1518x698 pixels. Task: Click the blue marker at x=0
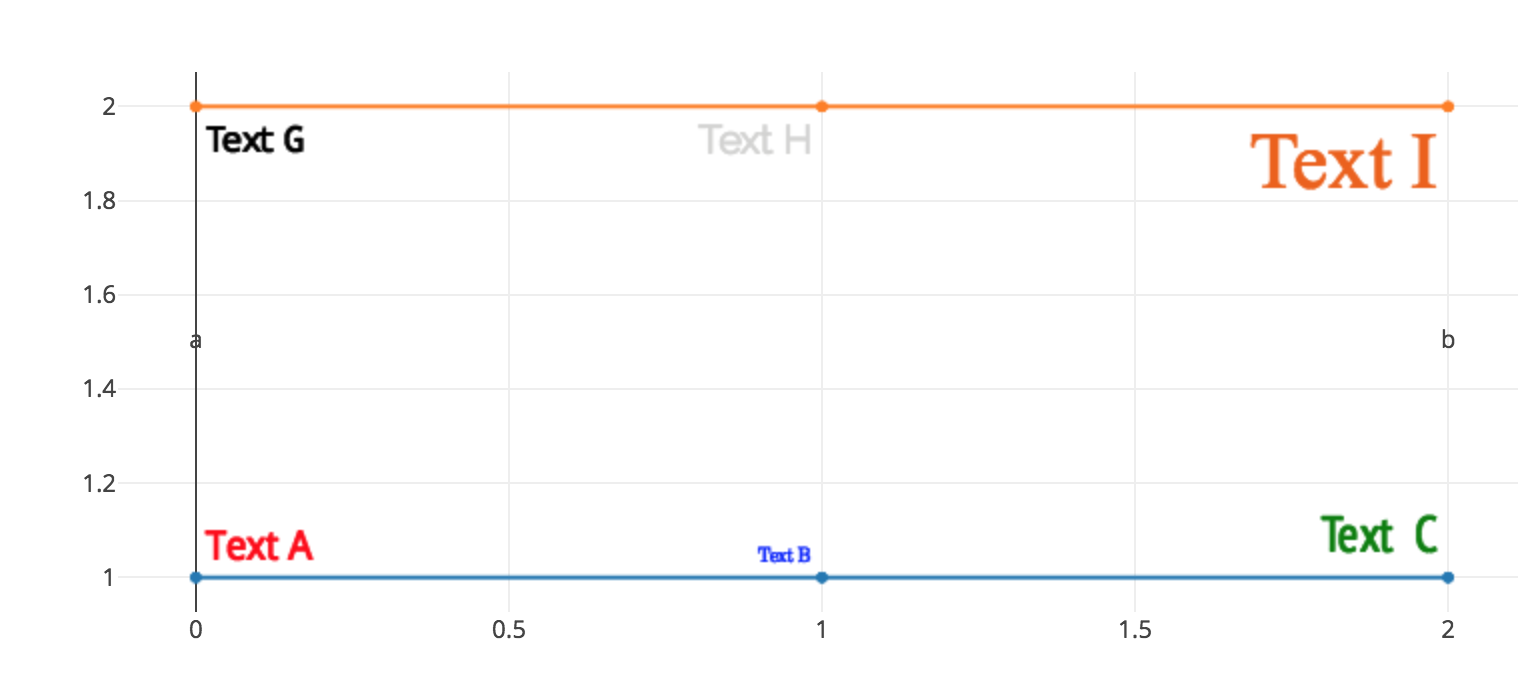click(x=196, y=577)
